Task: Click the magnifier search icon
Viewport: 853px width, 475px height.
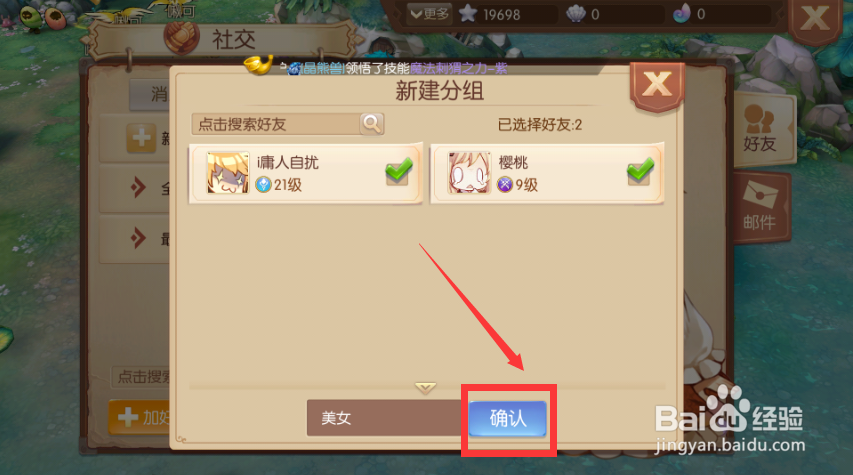Action: click(x=372, y=124)
